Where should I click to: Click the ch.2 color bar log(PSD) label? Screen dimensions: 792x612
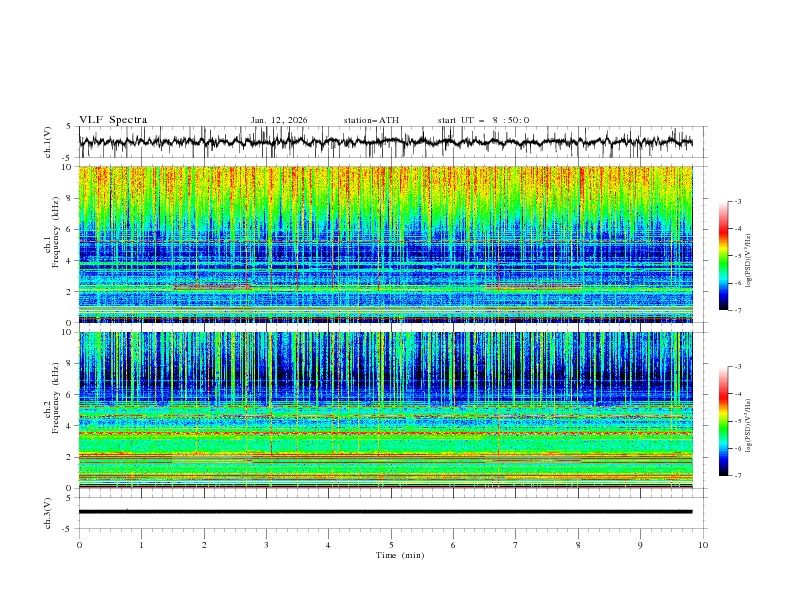(x=749, y=425)
